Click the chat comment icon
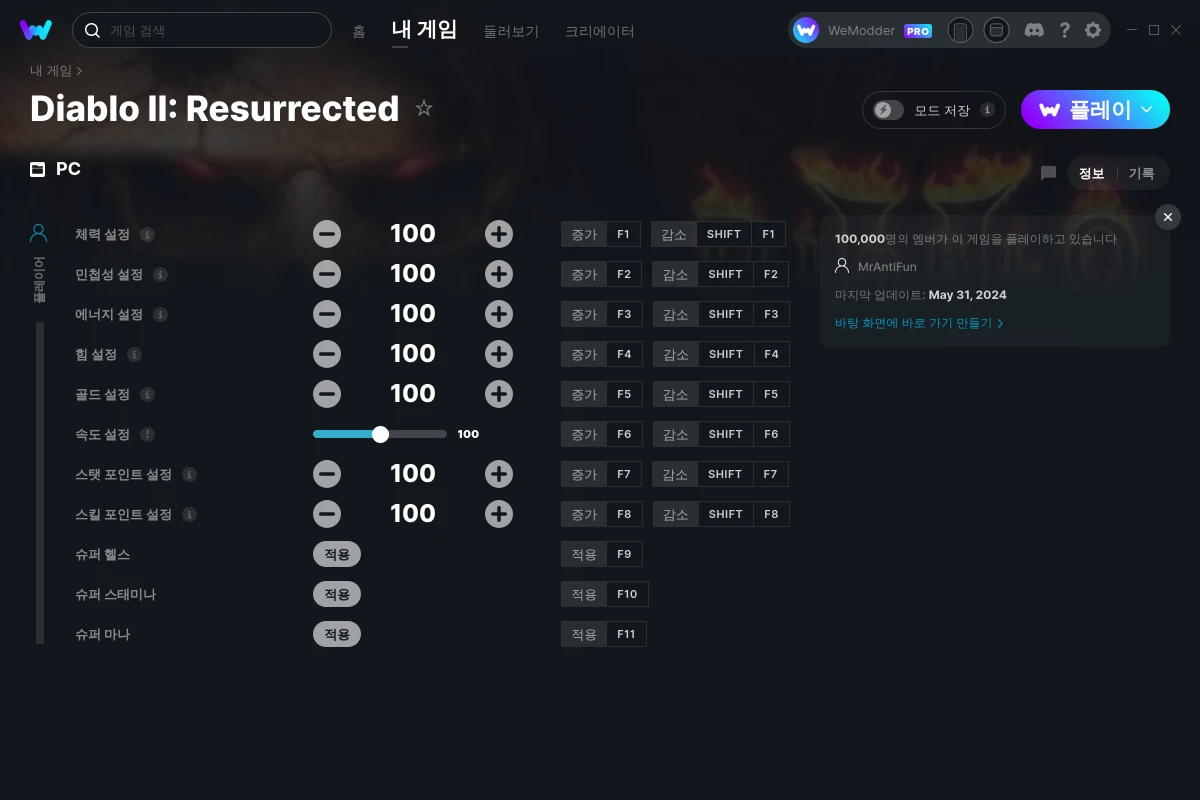1200x800 pixels. coord(1048,173)
